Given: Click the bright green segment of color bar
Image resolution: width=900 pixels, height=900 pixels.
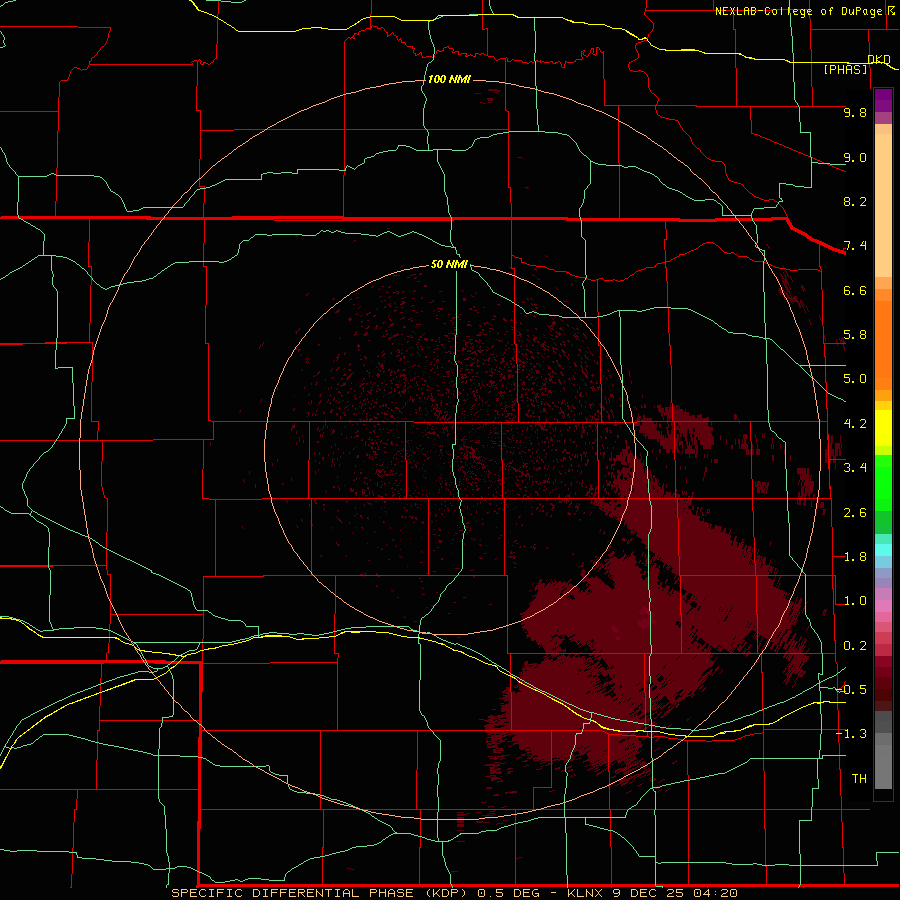Looking at the screenshot, I should pos(883,483).
